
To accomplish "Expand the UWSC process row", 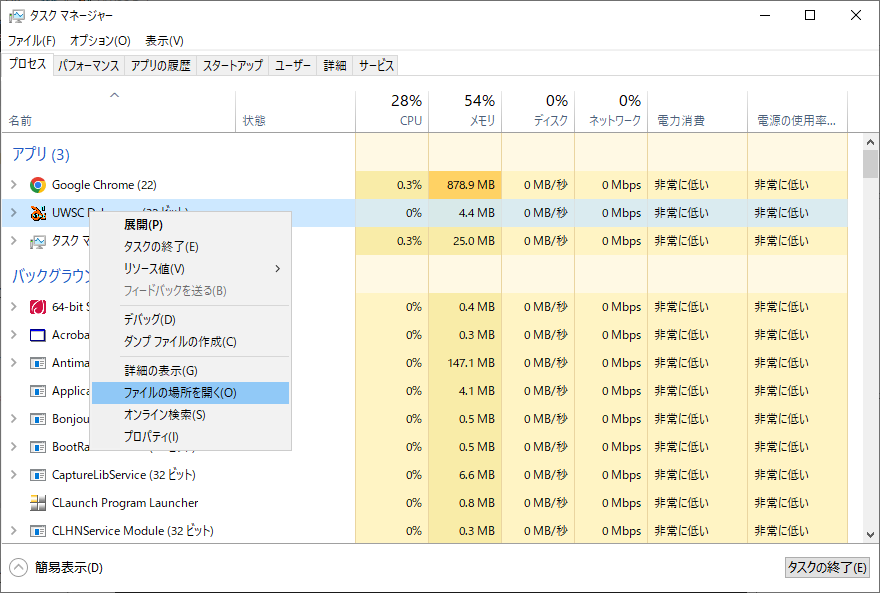I will (14, 213).
